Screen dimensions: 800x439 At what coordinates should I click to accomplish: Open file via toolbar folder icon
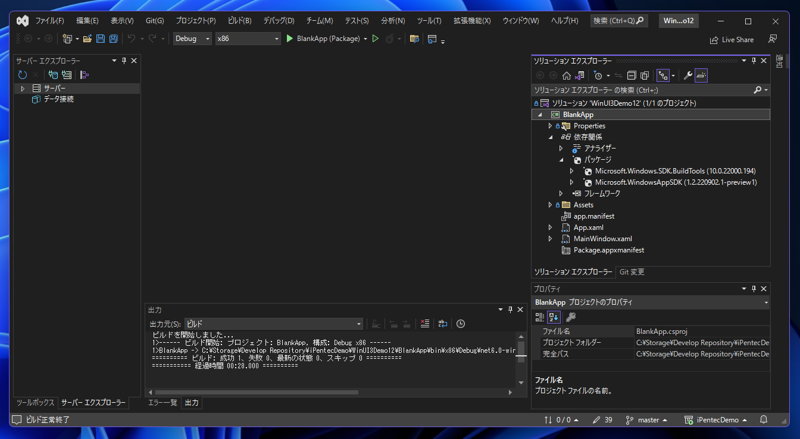(x=87, y=39)
